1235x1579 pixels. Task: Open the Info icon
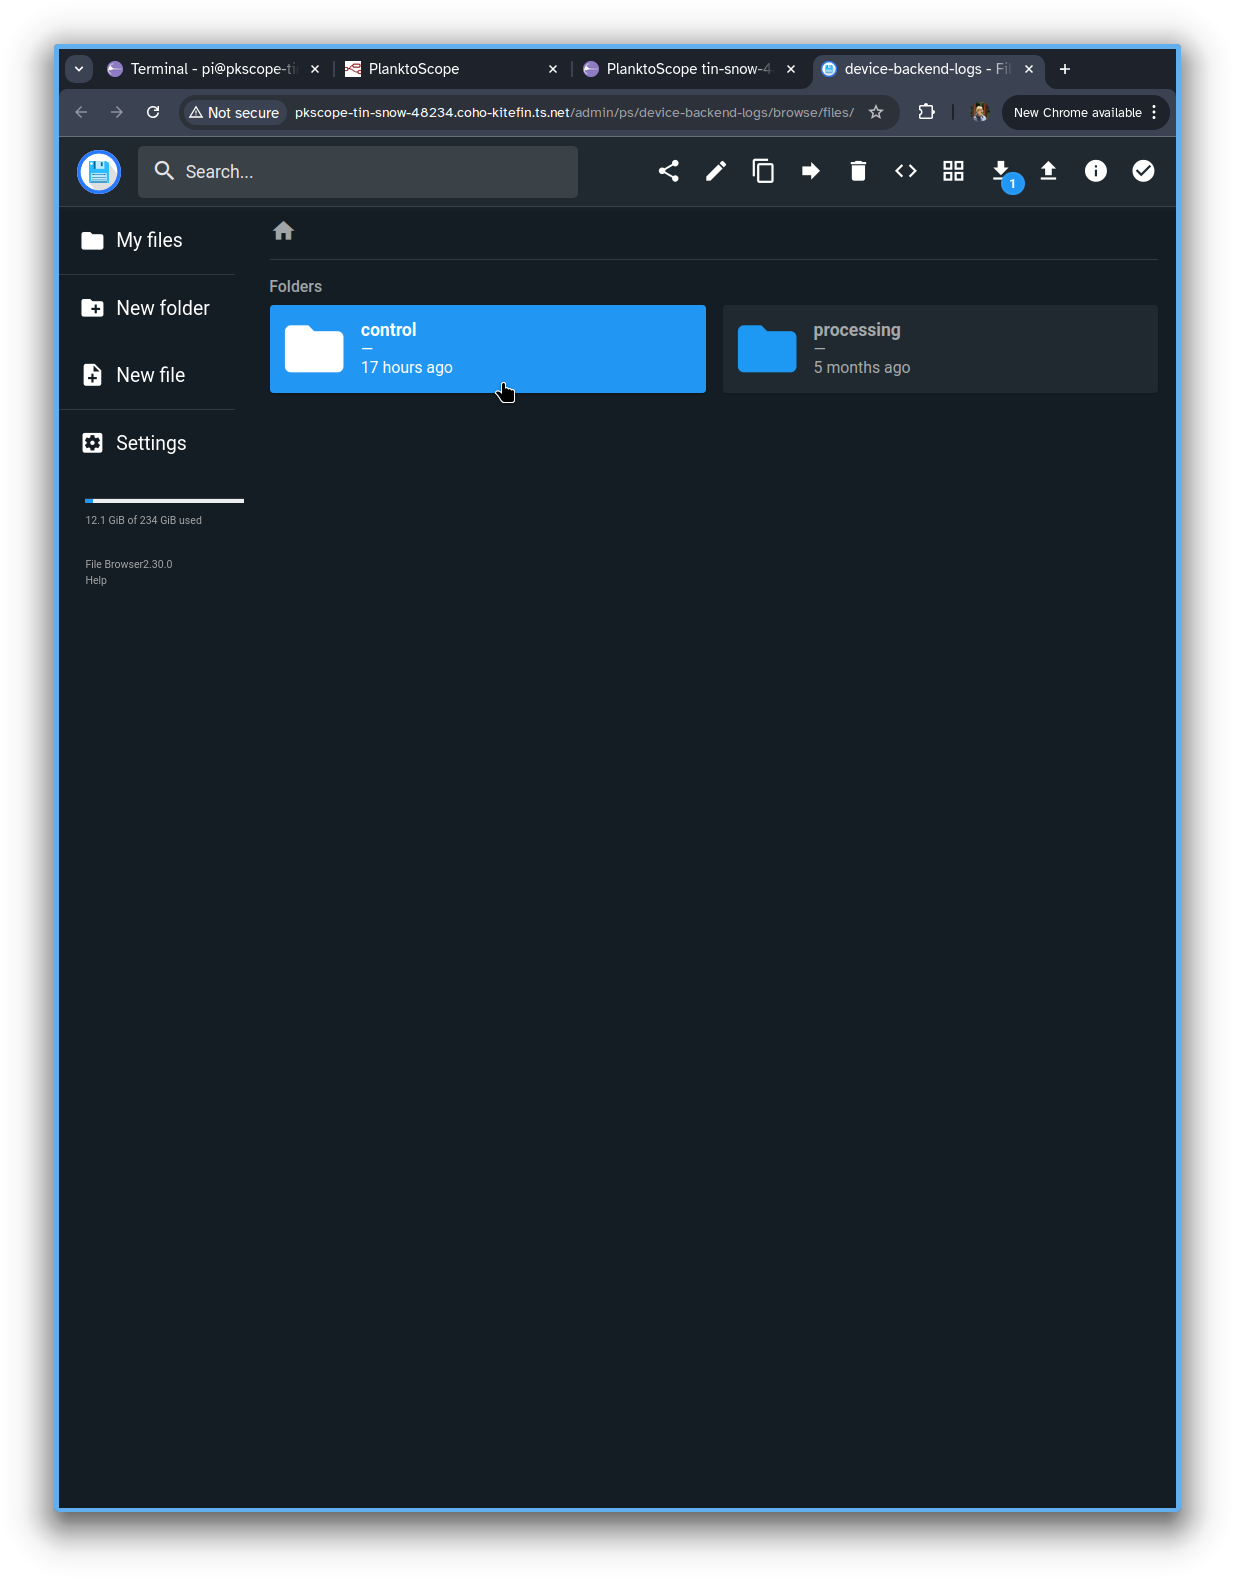coord(1096,171)
